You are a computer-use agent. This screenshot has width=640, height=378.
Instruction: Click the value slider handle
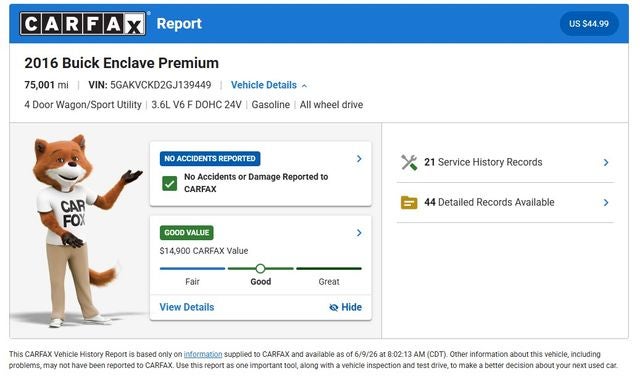pyautogui.click(x=260, y=268)
